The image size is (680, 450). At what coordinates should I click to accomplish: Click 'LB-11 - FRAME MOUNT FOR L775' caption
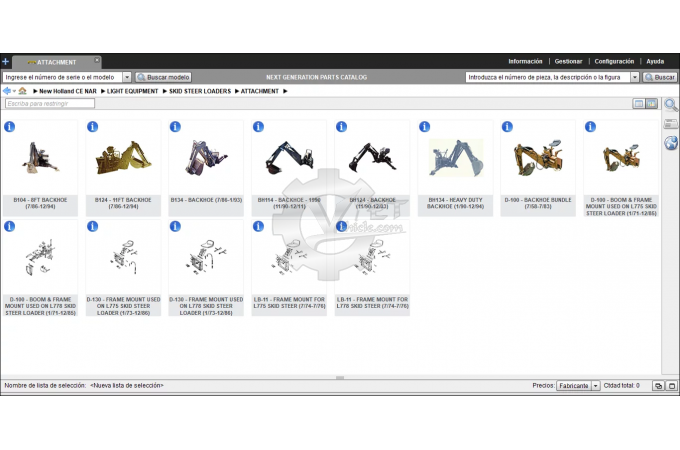coord(289,303)
